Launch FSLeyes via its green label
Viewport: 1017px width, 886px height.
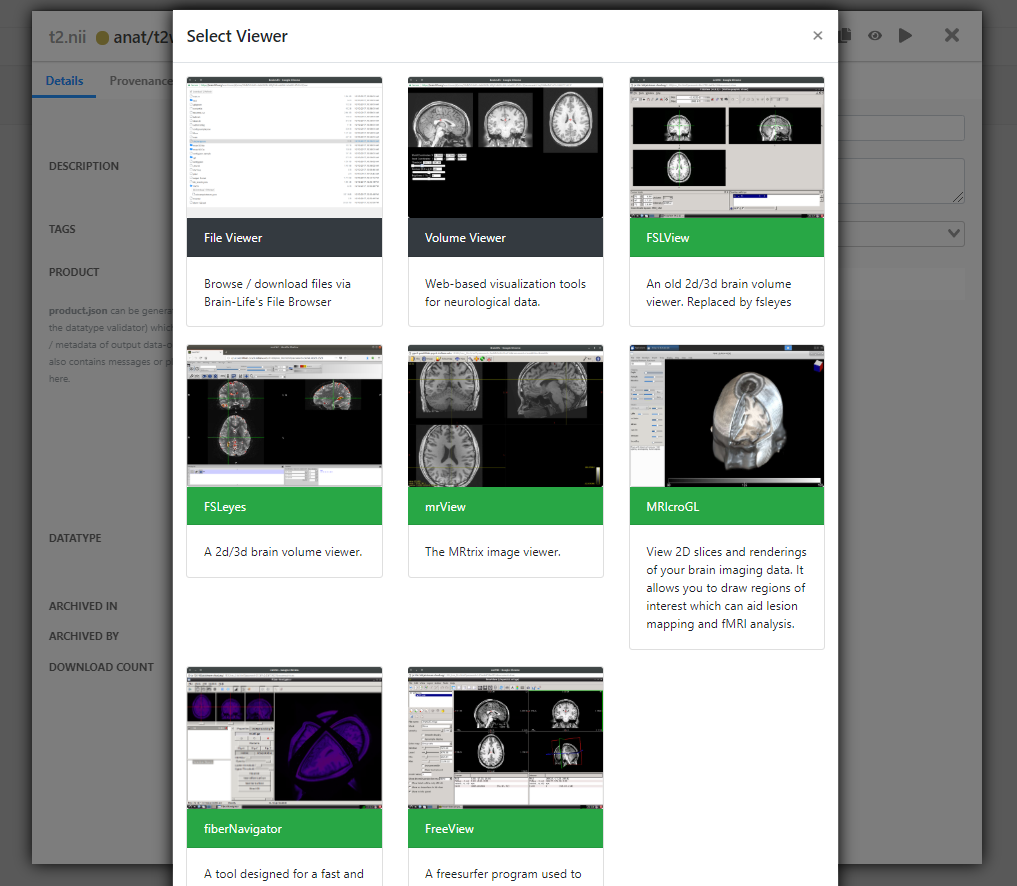tap(284, 506)
